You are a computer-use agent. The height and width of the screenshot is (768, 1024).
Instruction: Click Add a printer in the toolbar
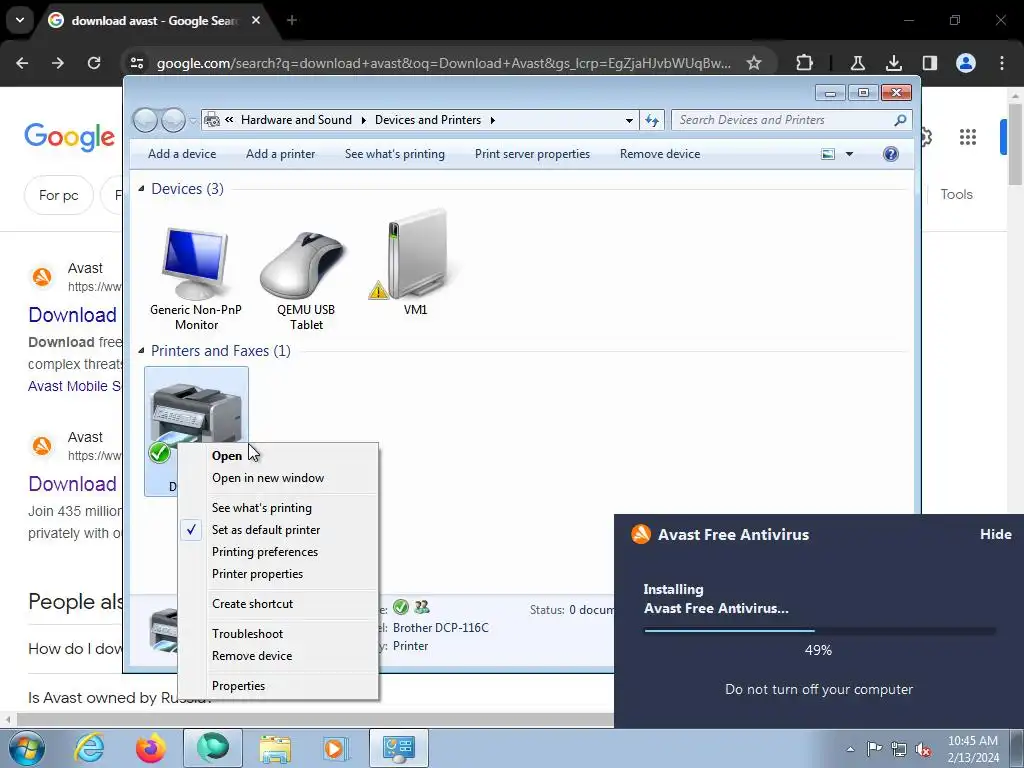click(x=280, y=154)
